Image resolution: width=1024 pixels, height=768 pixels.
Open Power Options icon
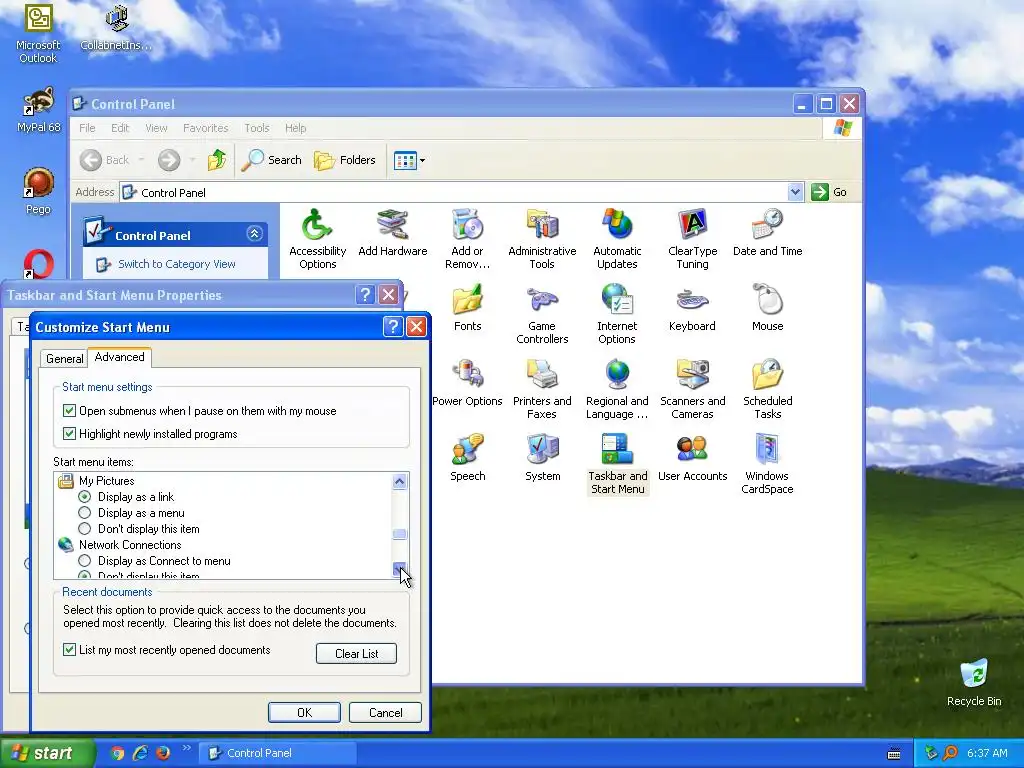point(468,383)
